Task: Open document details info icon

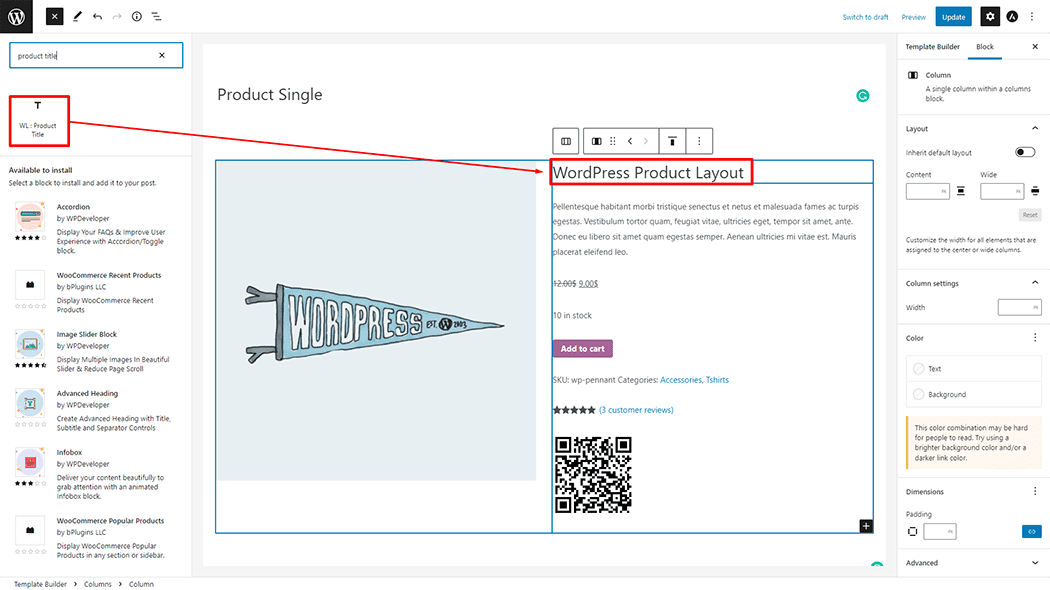Action: pos(137,17)
